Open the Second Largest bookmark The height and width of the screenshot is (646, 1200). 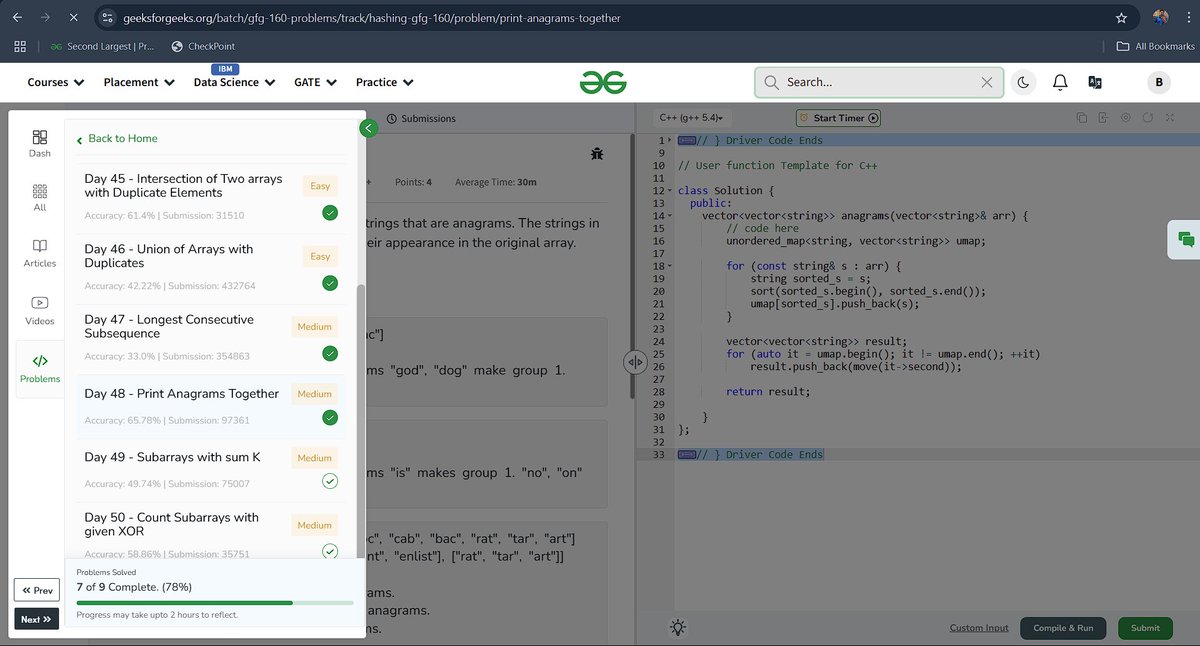click(102, 46)
